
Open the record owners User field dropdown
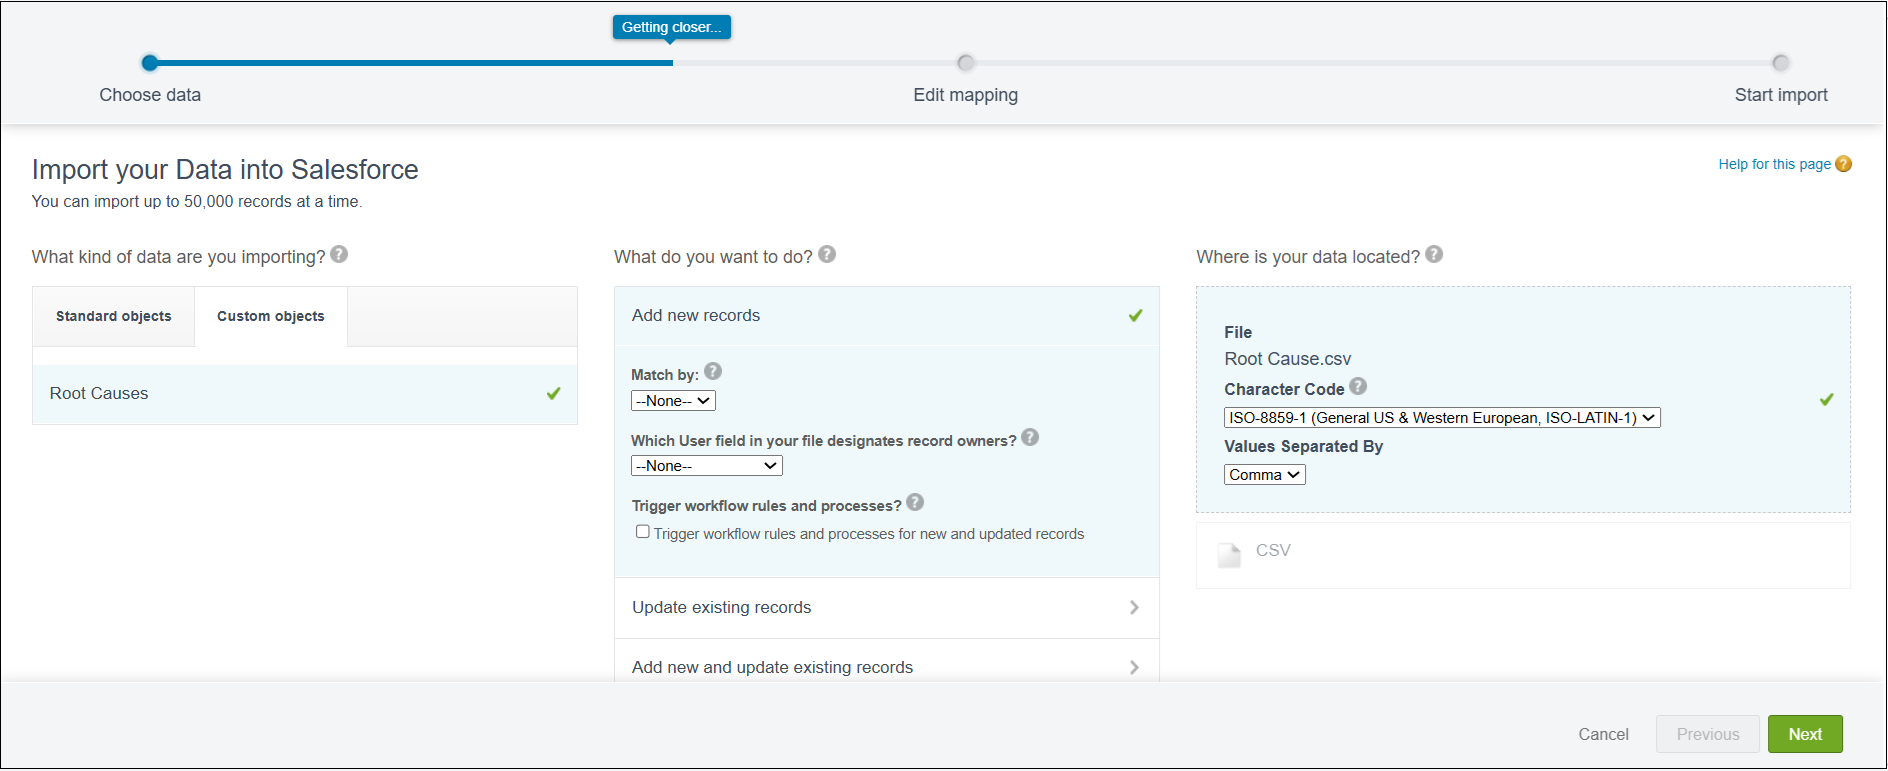[706, 466]
